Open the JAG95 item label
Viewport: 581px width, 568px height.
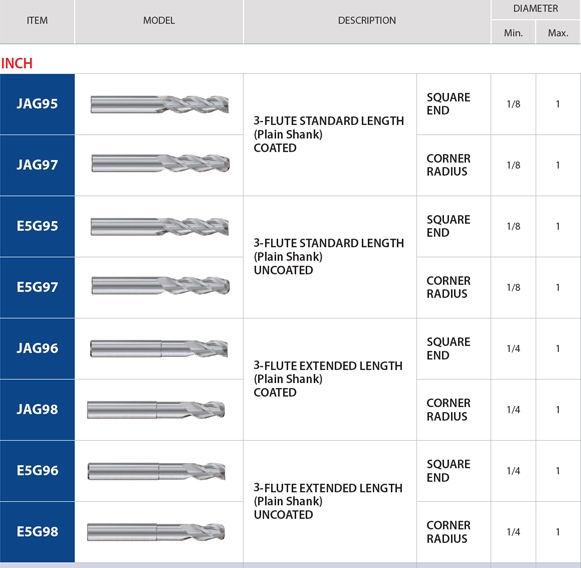coord(37,104)
